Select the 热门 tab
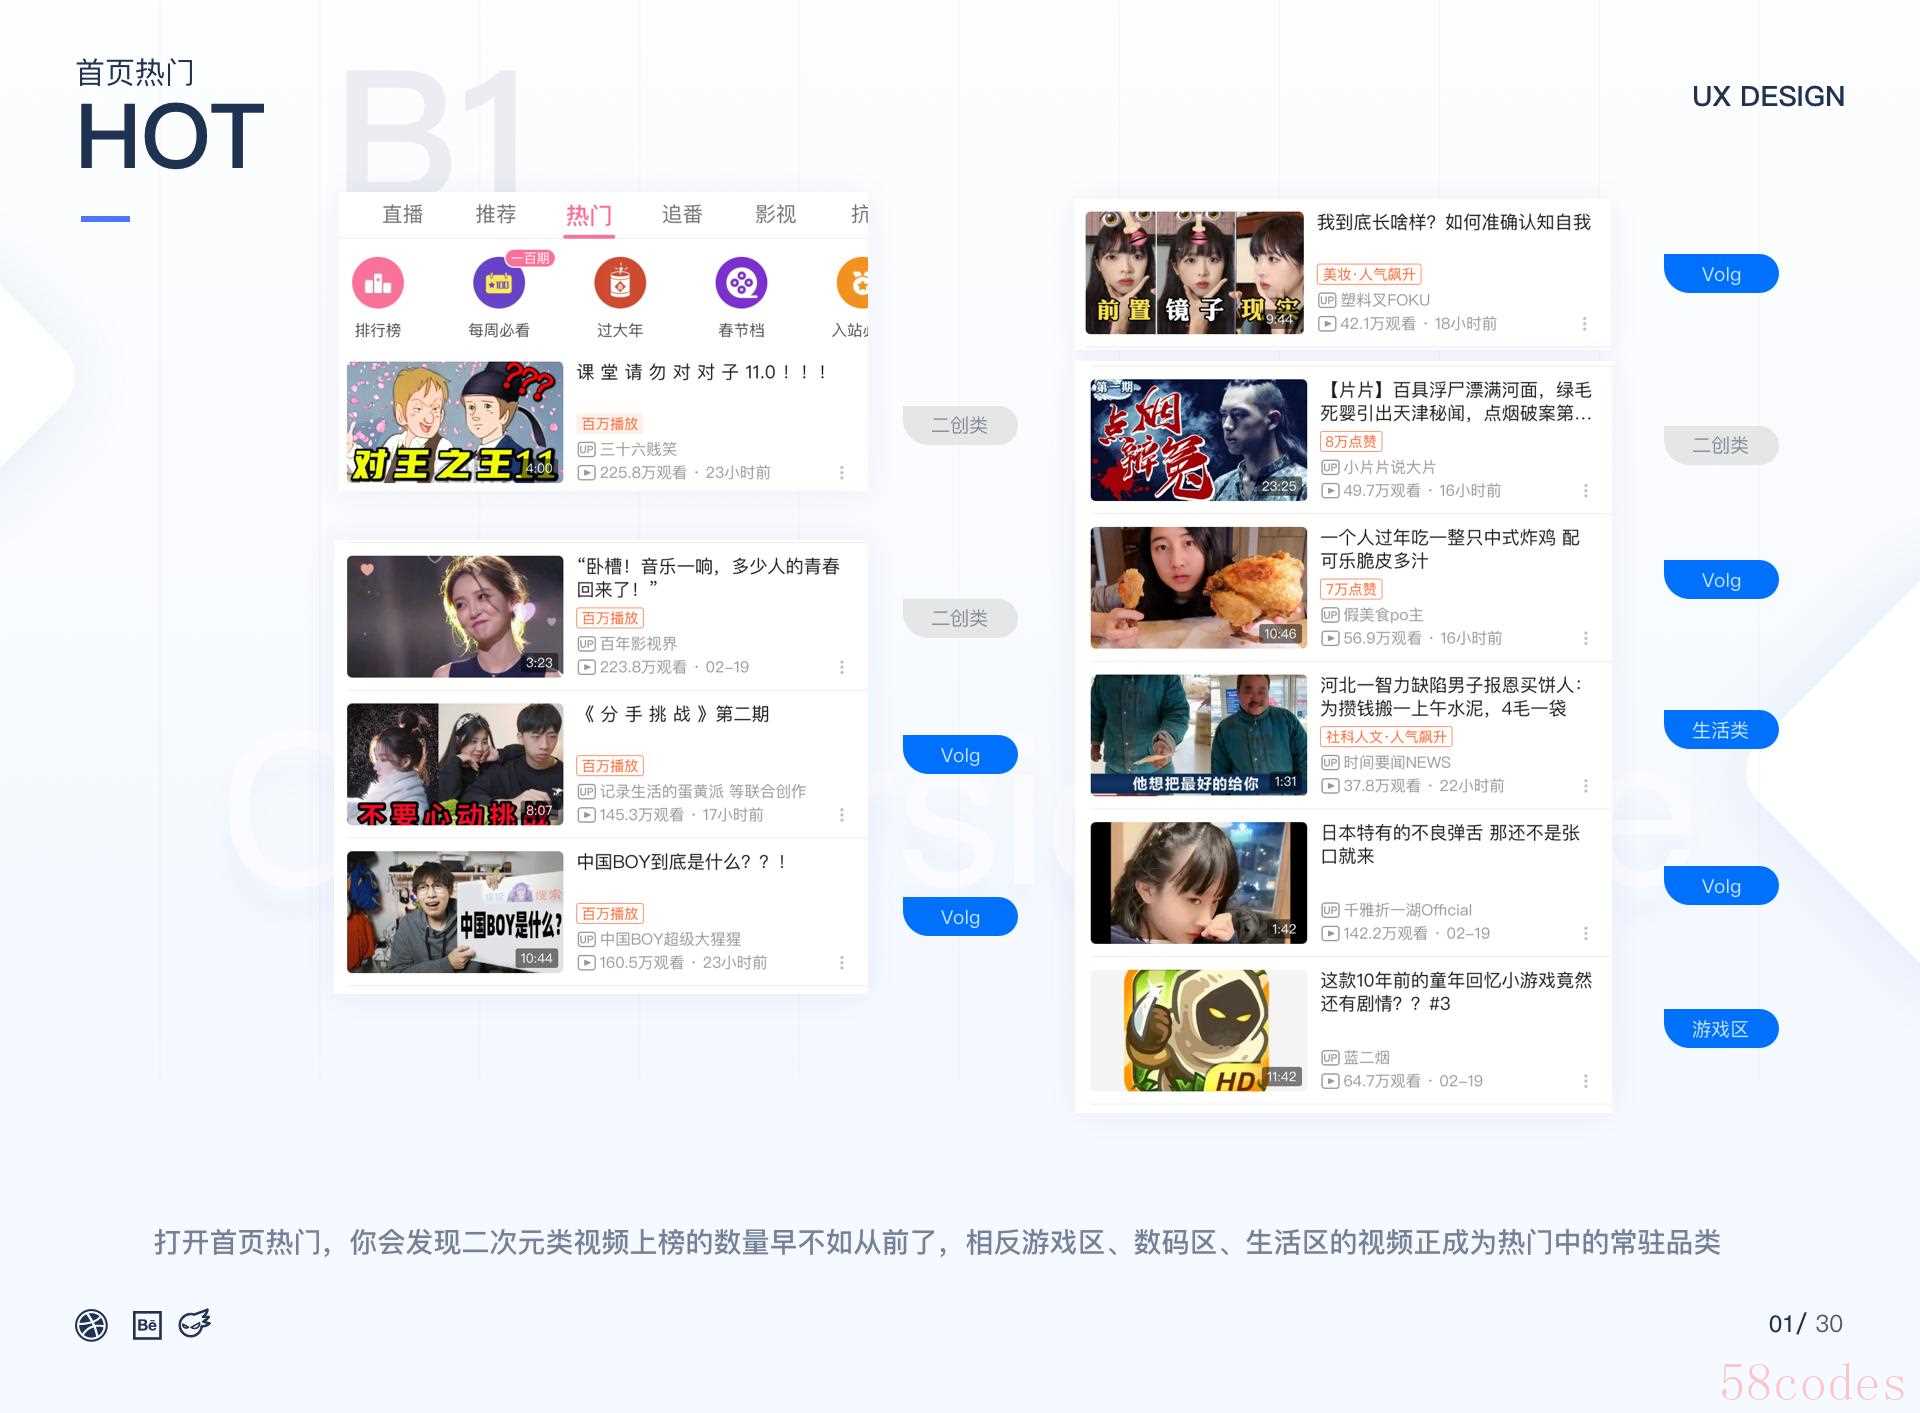1920x1413 pixels. 589,215
